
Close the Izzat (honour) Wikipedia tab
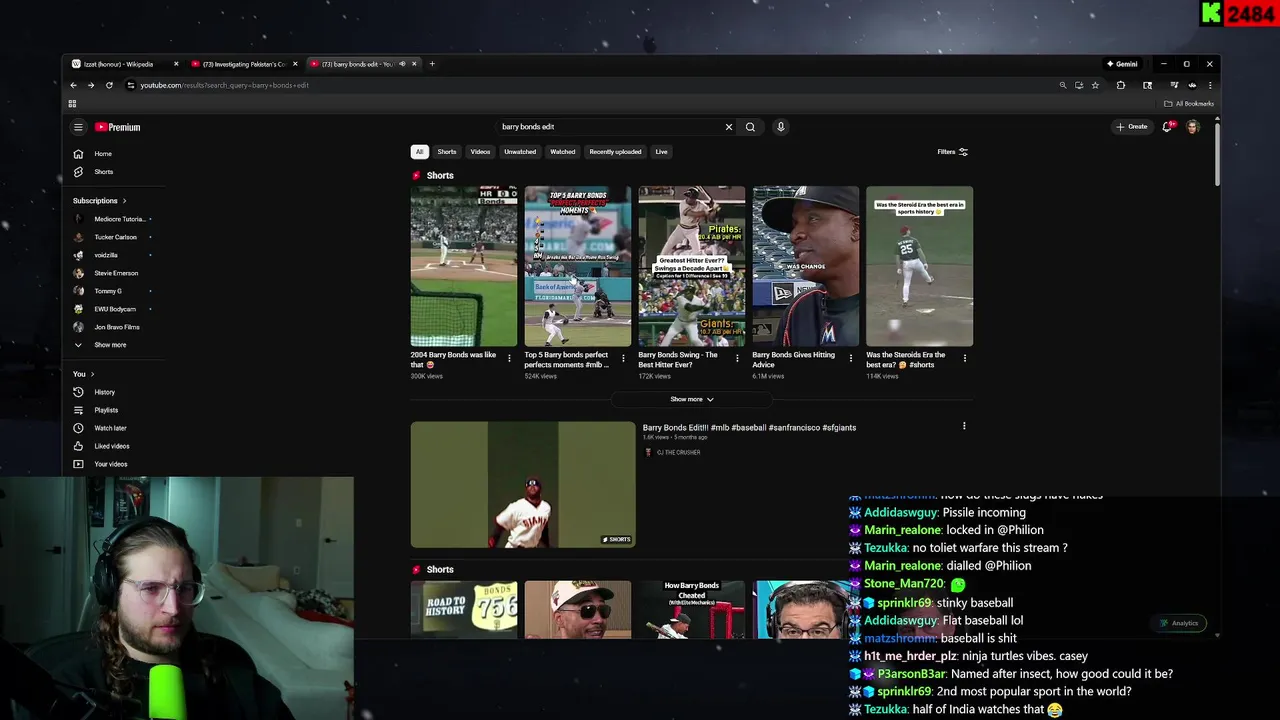tap(176, 64)
